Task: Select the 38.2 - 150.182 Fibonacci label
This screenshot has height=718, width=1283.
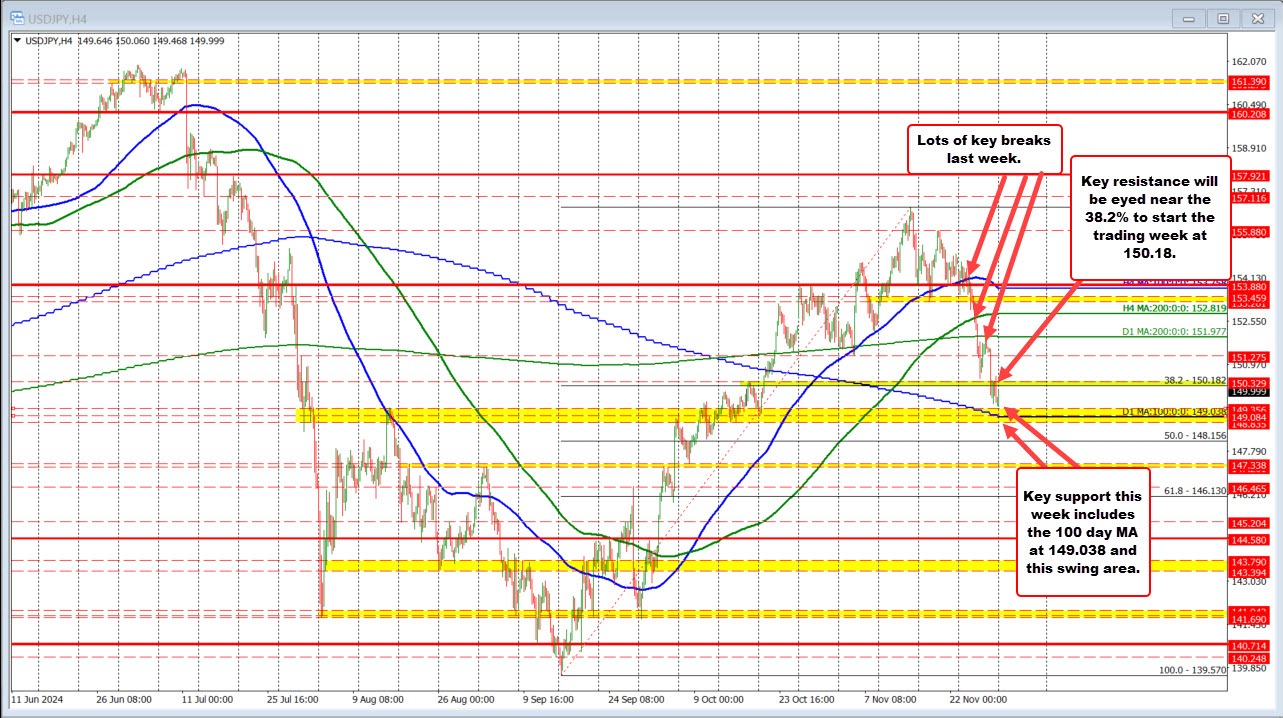Action: point(1195,381)
